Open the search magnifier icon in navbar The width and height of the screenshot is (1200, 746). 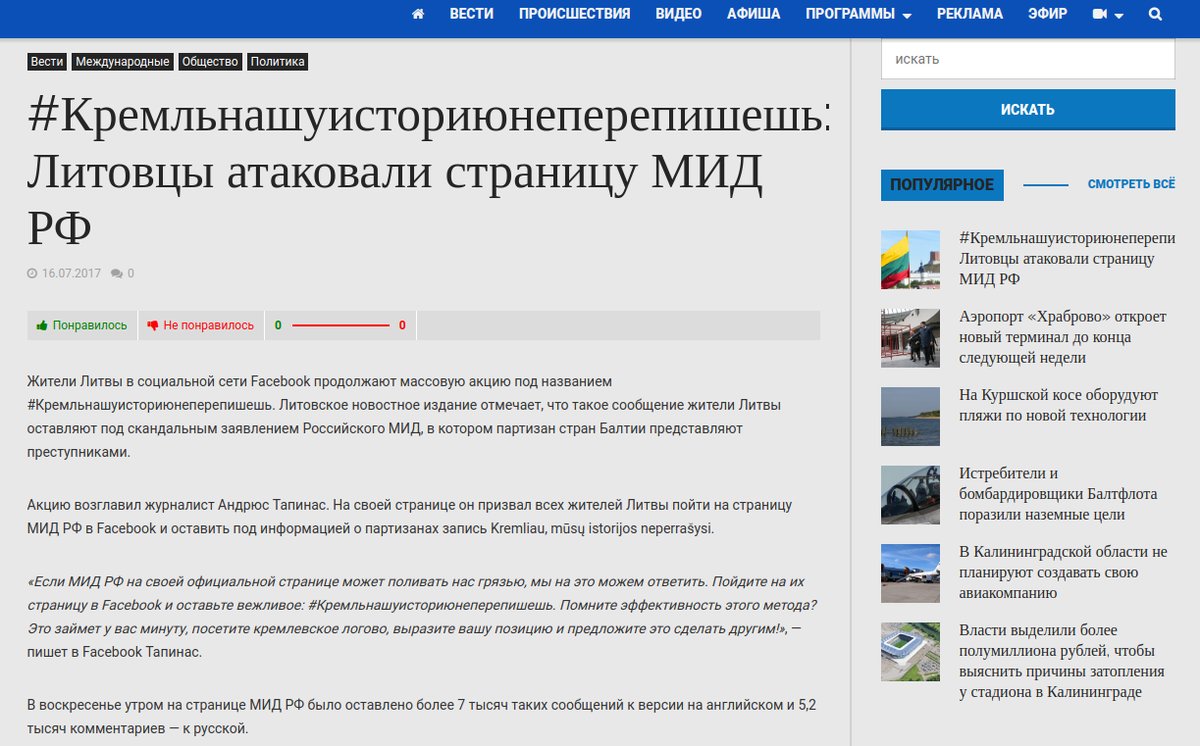point(1156,14)
